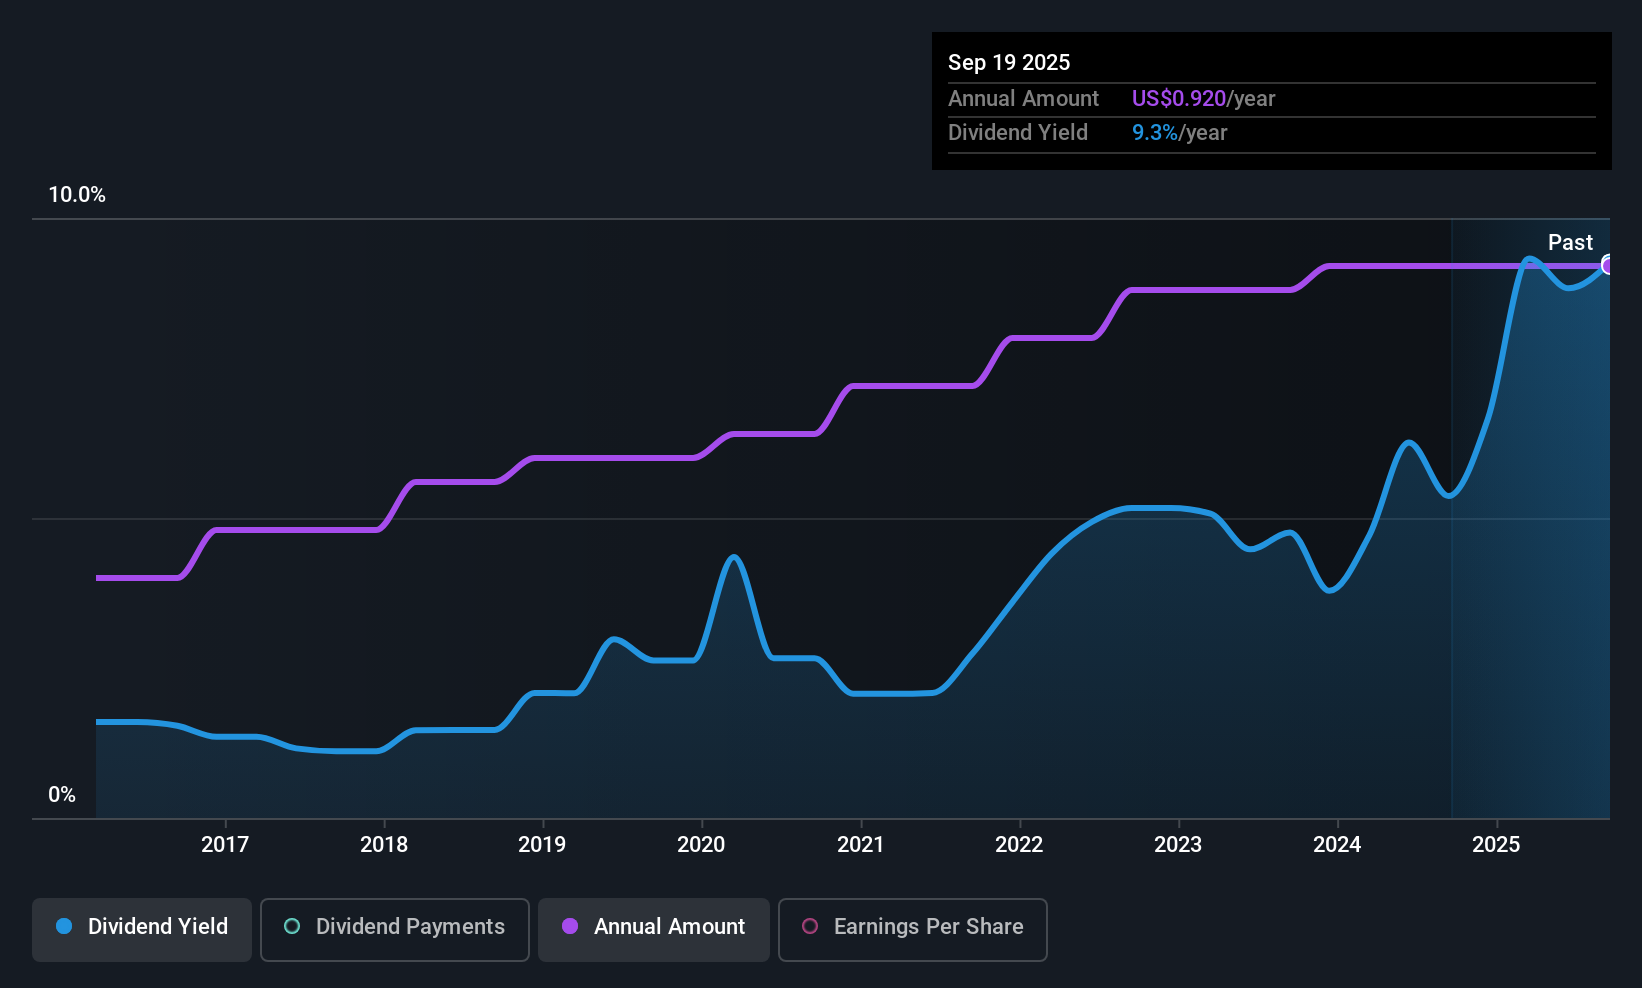Click the 10.0% y-axis label
Image resolution: width=1642 pixels, height=988 pixels.
coord(77,195)
